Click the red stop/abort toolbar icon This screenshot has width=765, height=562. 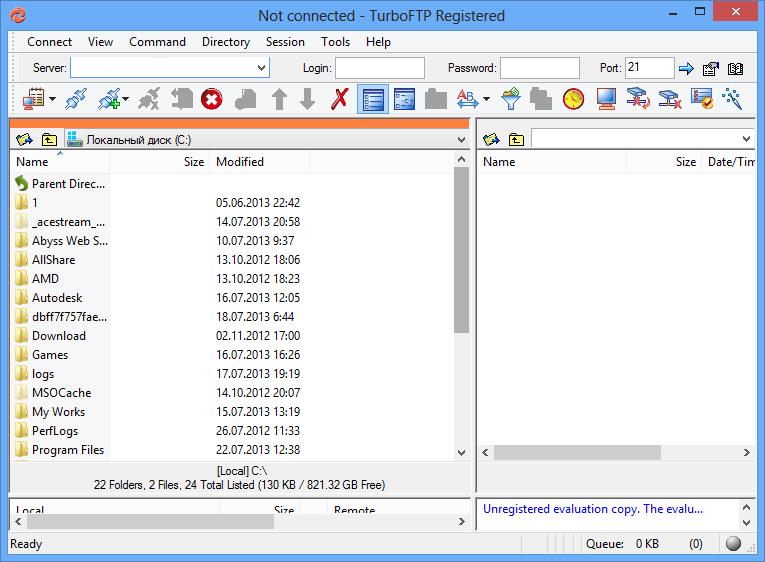pyautogui.click(x=211, y=98)
